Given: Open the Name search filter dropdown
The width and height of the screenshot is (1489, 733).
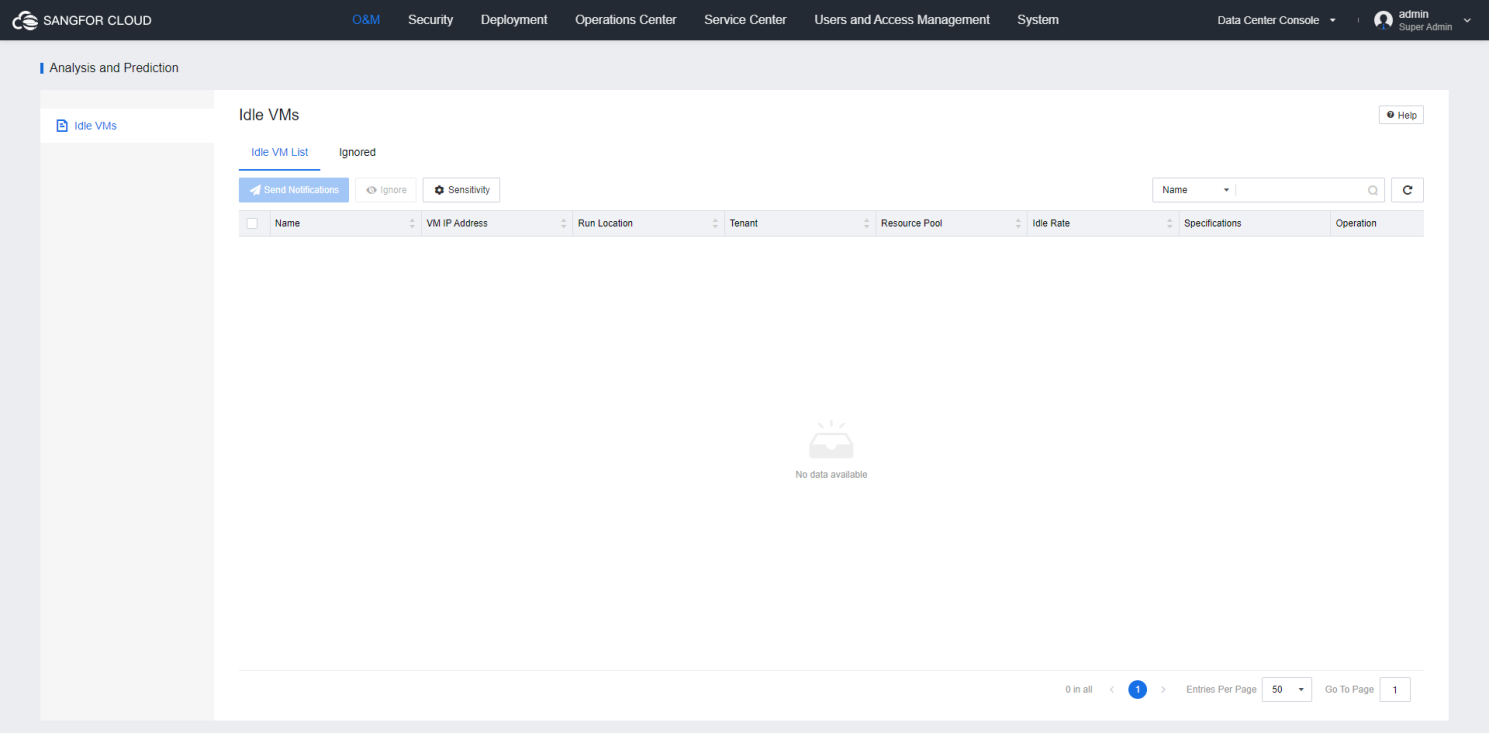Looking at the screenshot, I should click(1194, 190).
